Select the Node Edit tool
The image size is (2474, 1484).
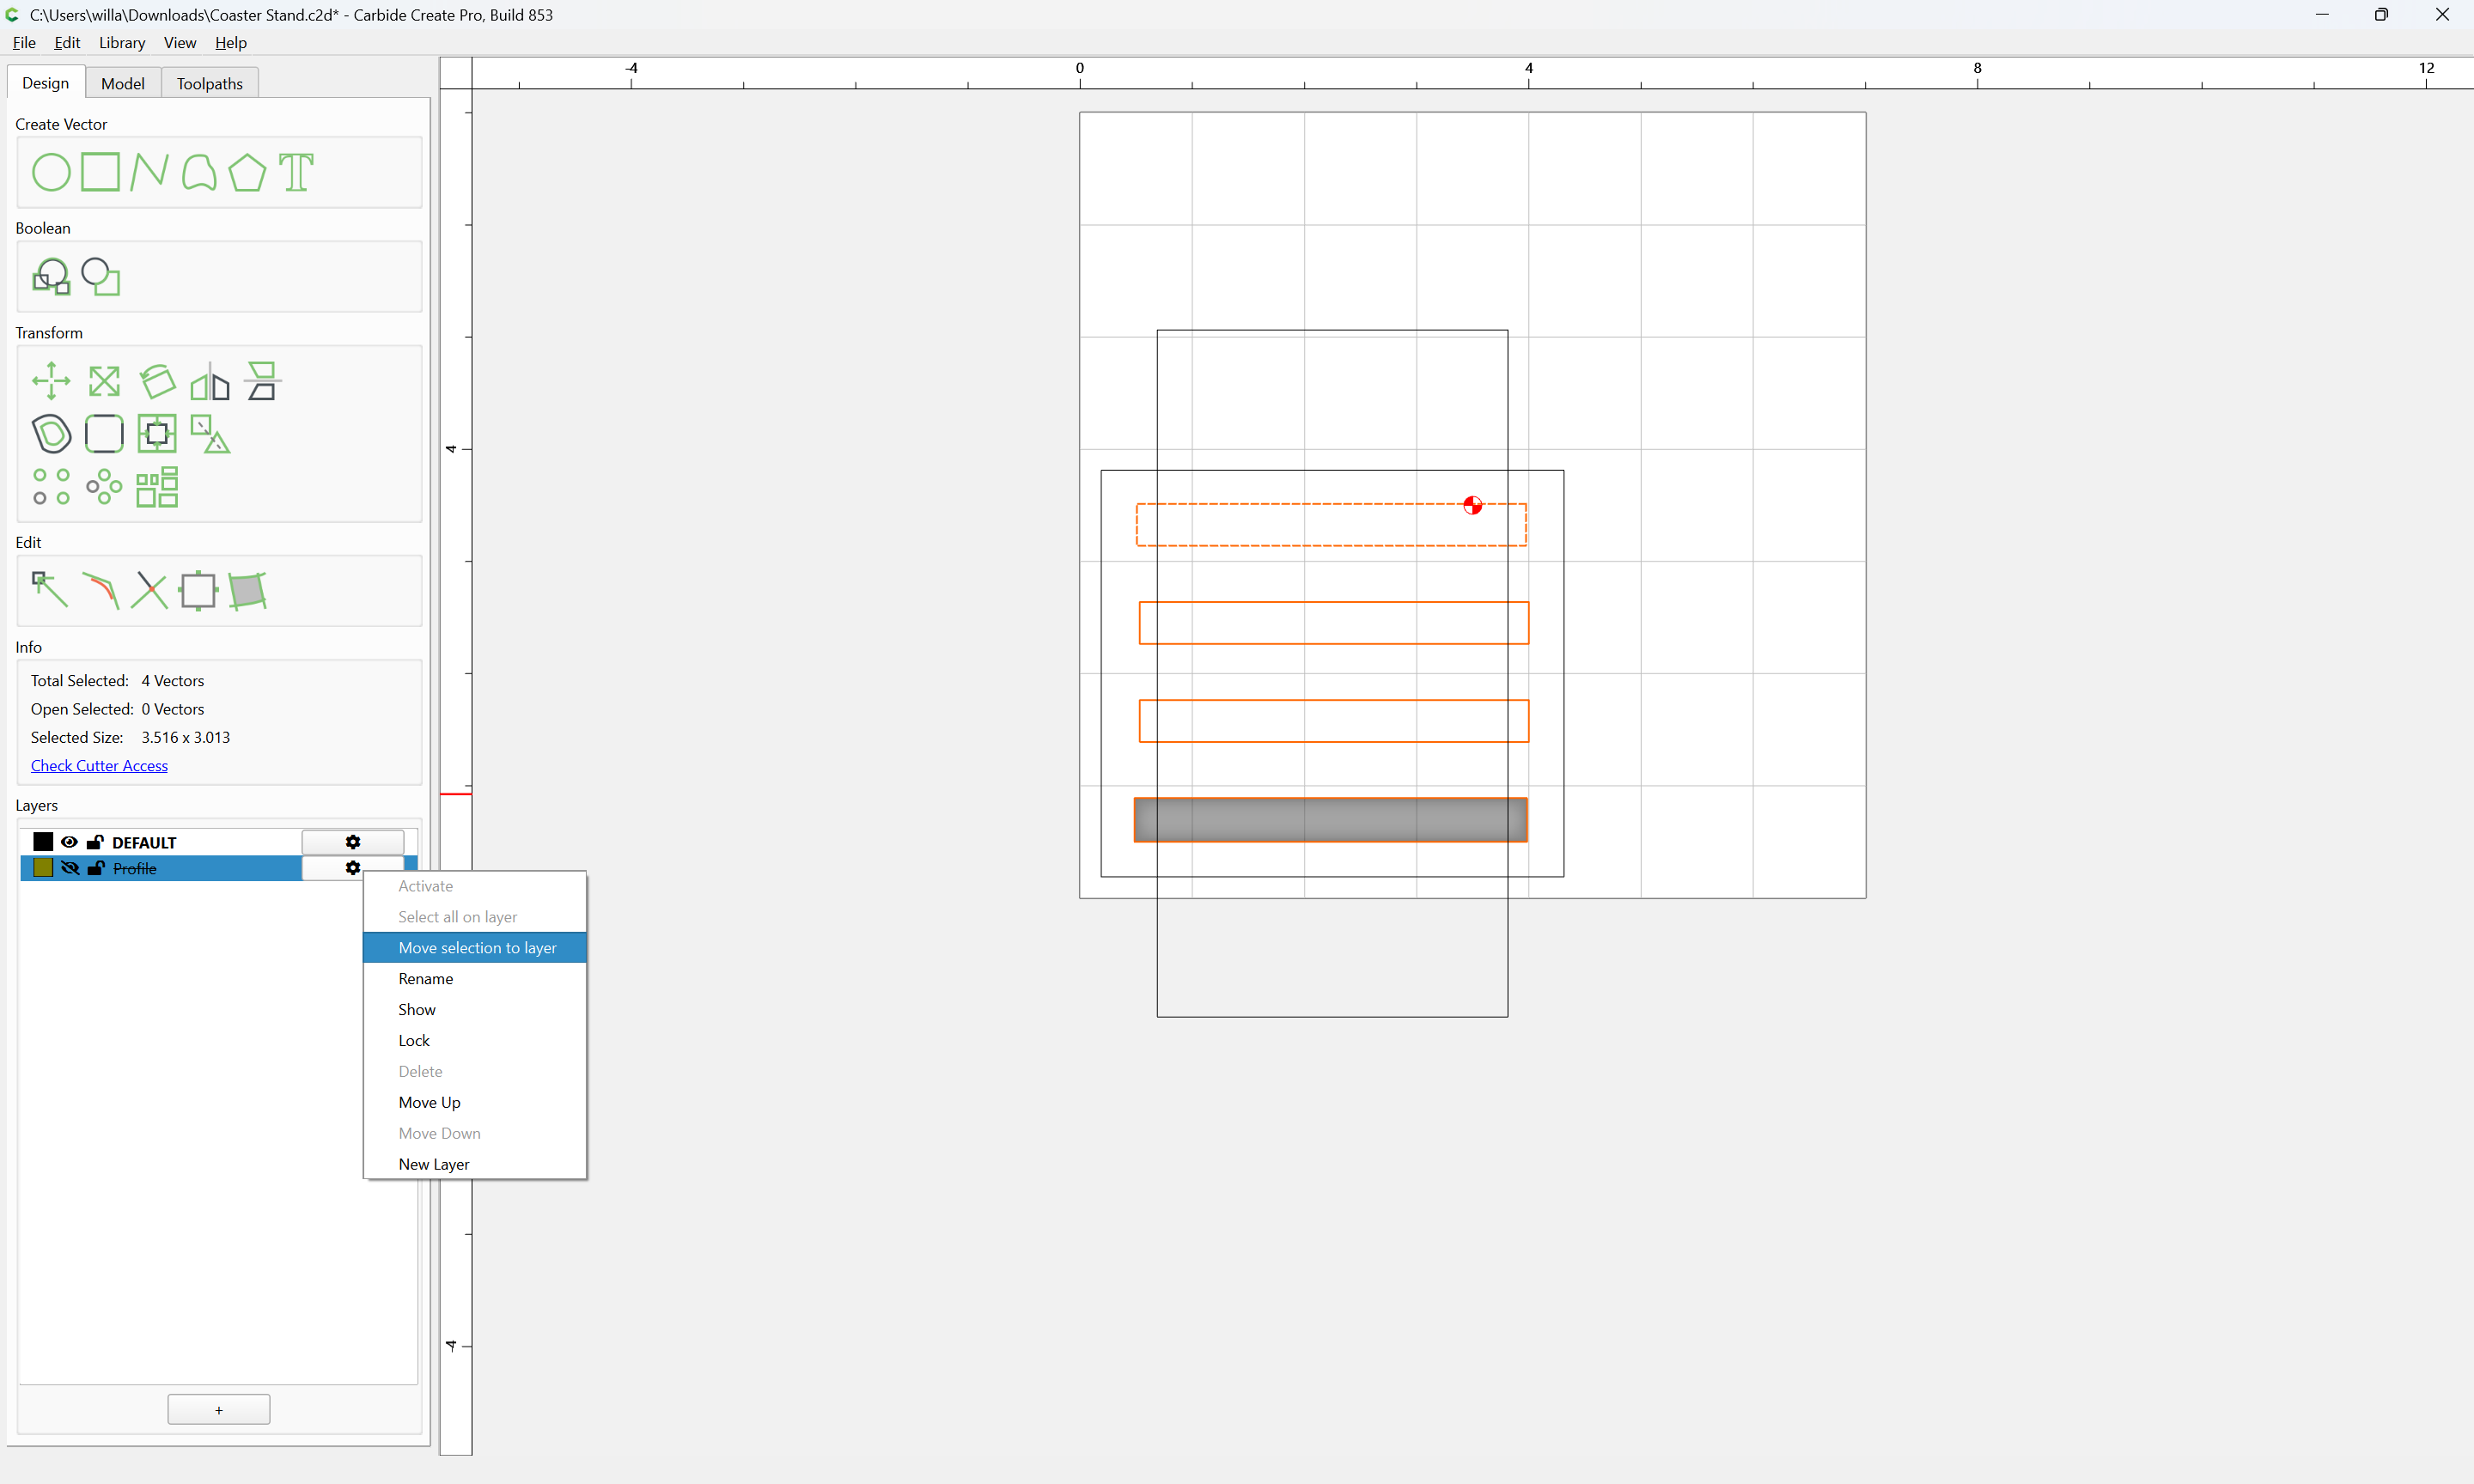tap(50, 590)
